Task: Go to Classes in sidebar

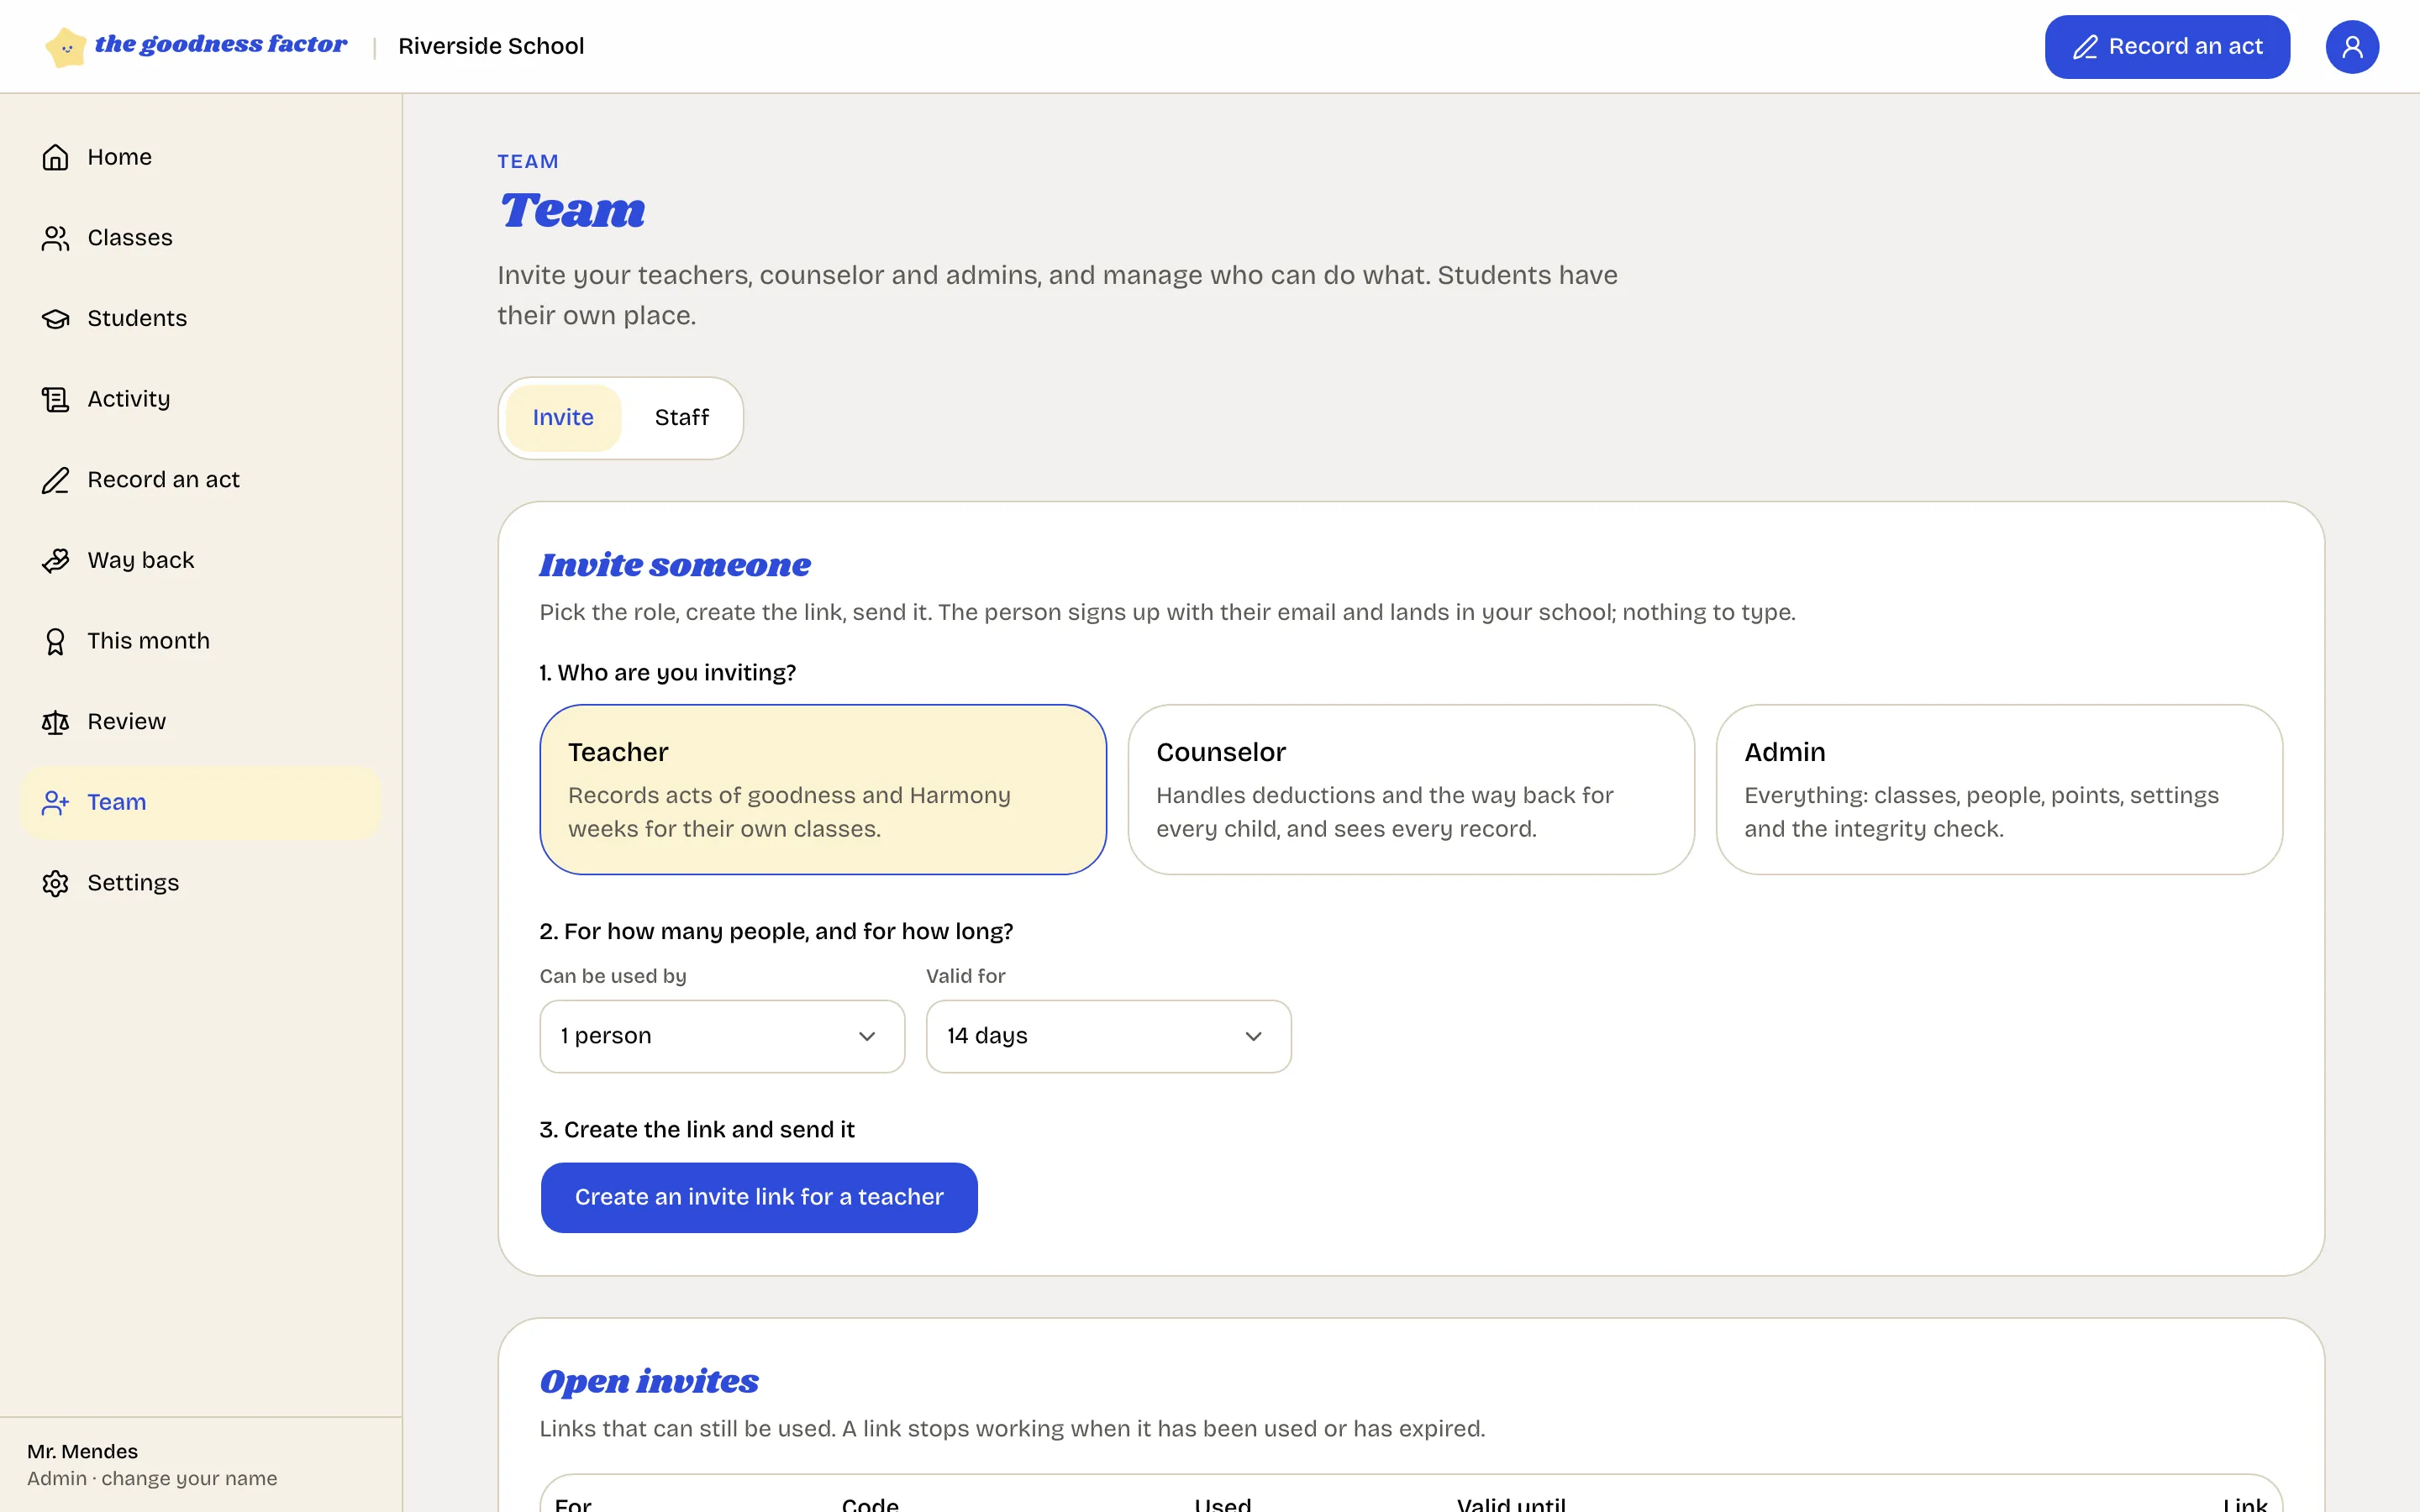Action: [201, 238]
